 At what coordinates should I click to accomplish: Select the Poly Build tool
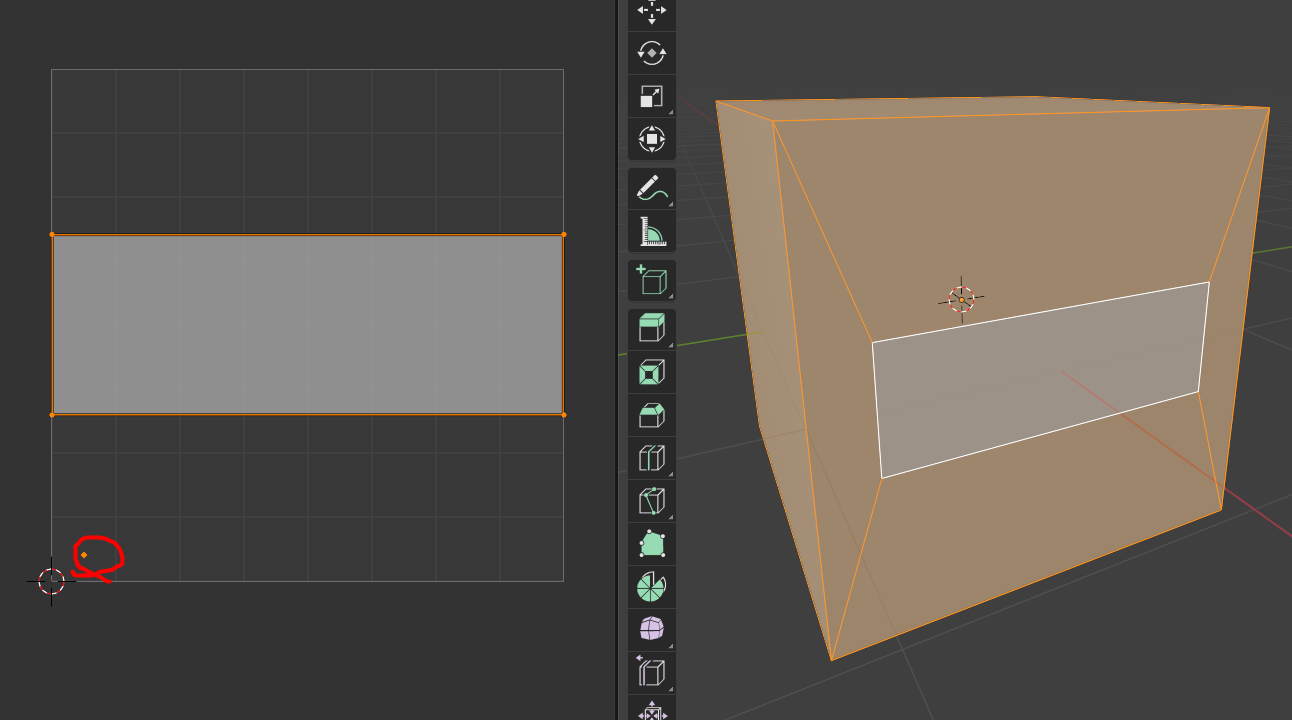tap(652, 544)
